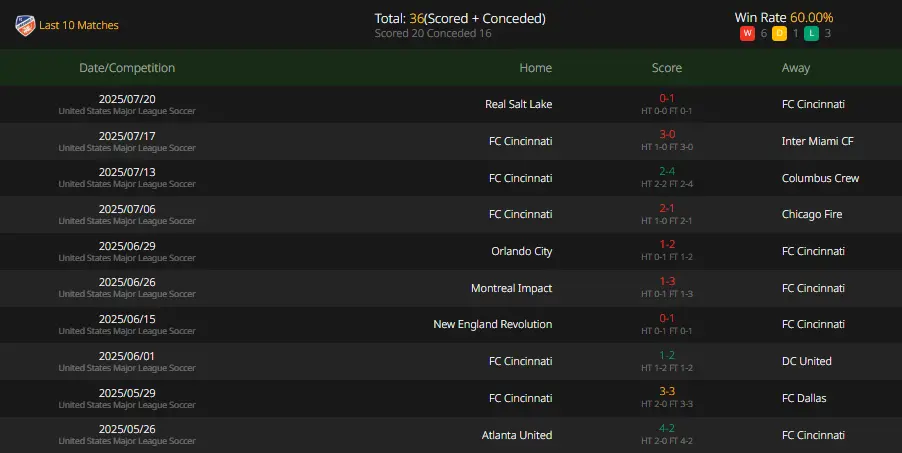This screenshot has width=902, height=453.
Task: Click the Win Rate 60.00% label
Action: click(783, 18)
